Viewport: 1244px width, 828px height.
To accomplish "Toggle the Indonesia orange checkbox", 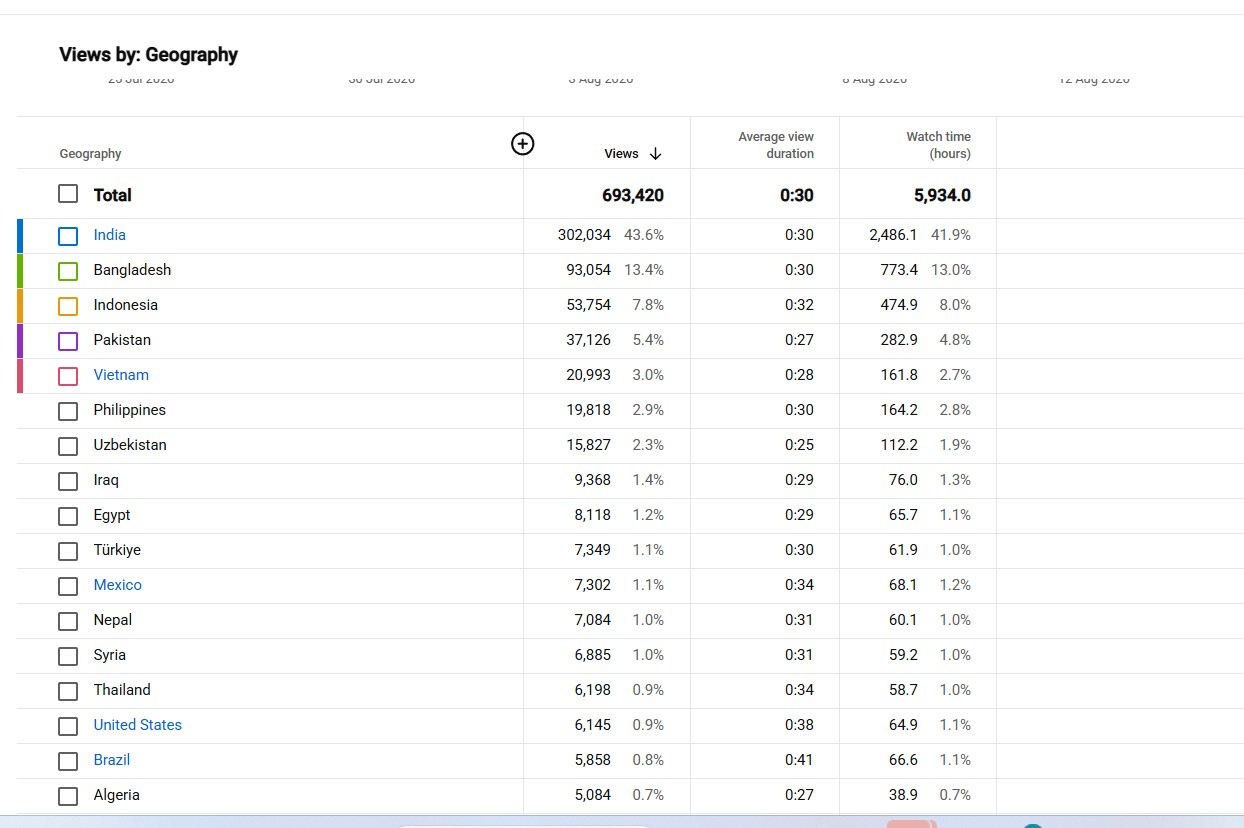I will click(68, 306).
